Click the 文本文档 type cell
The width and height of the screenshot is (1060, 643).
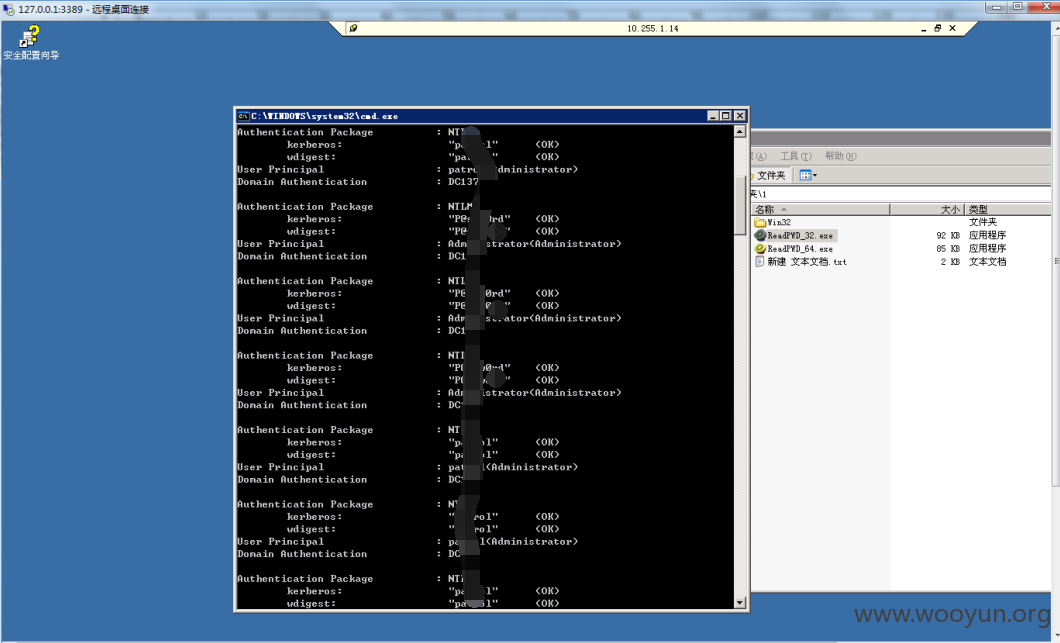(x=988, y=262)
